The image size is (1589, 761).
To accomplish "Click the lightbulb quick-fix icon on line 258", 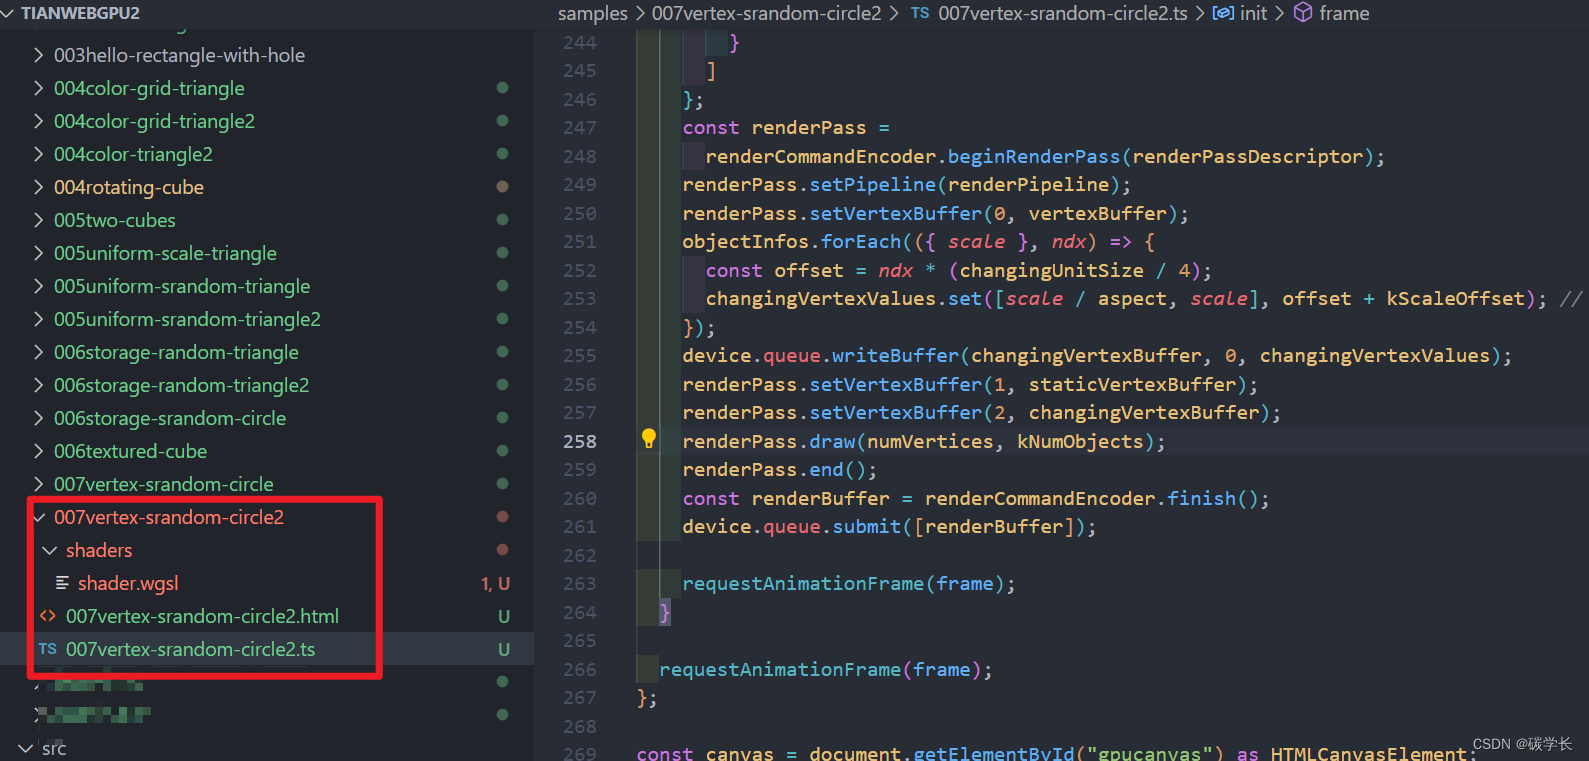I will click(648, 438).
